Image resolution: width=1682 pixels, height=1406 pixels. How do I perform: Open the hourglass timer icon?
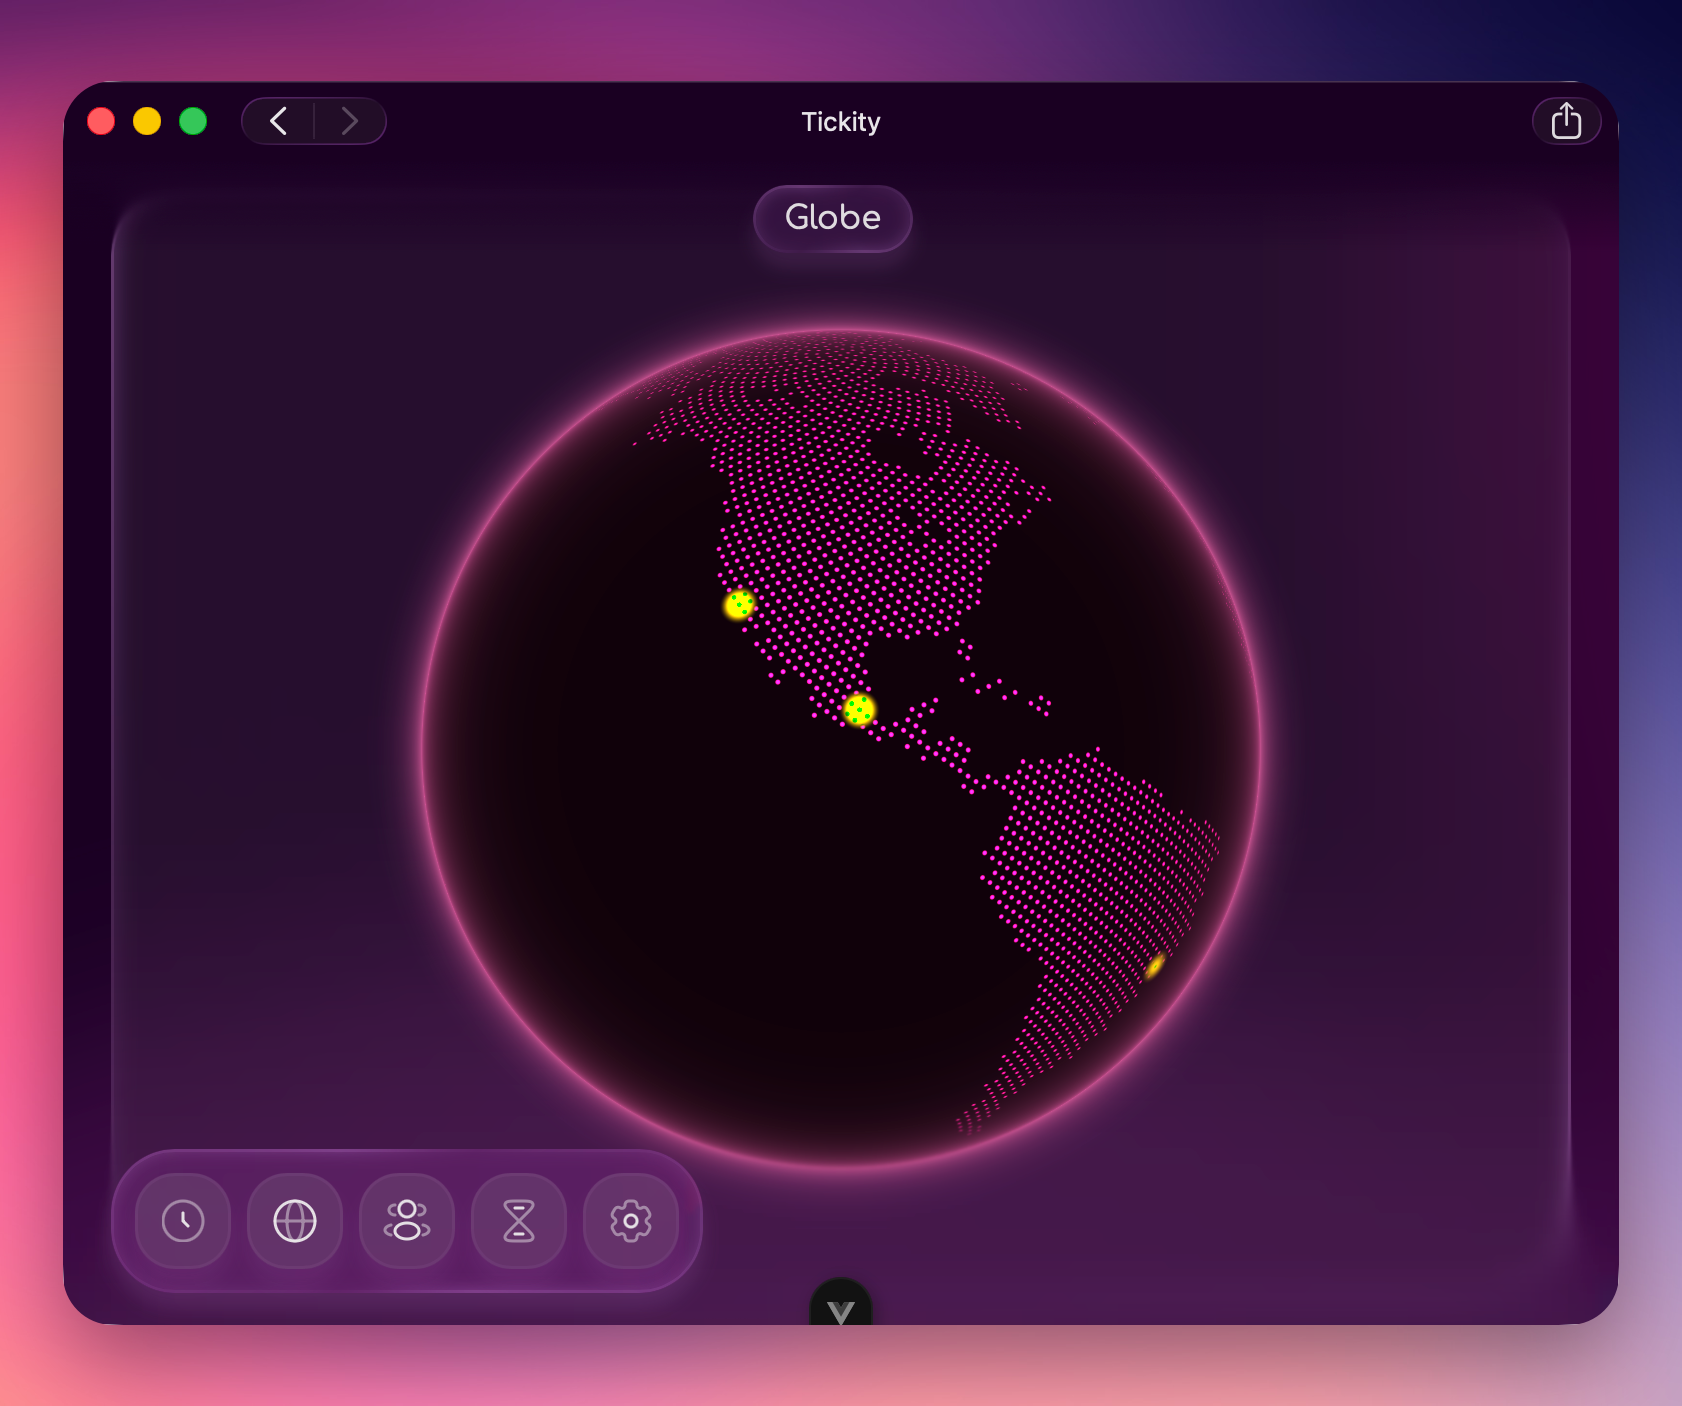(x=519, y=1221)
